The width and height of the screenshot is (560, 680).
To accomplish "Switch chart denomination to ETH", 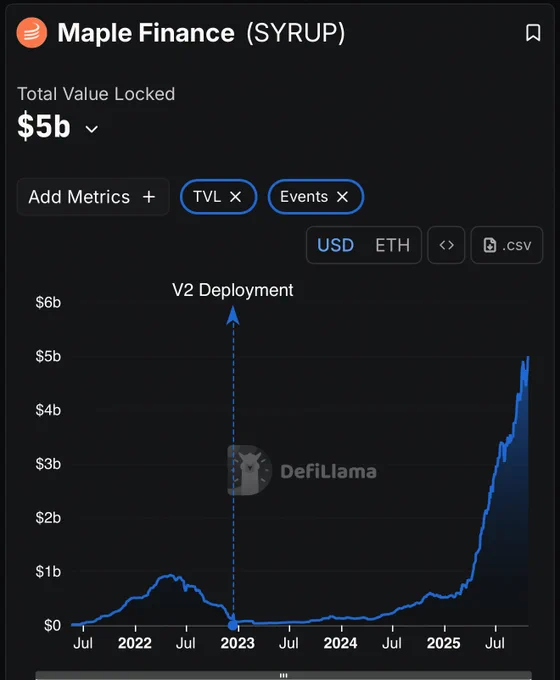I will pyautogui.click(x=393, y=245).
